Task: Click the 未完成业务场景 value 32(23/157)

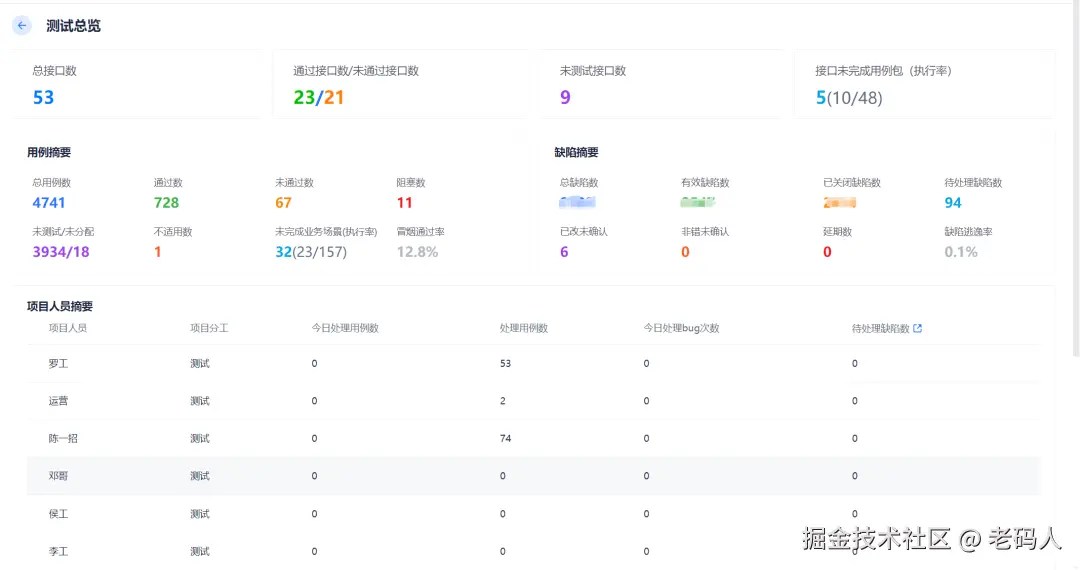Action: click(x=311, y=252)
